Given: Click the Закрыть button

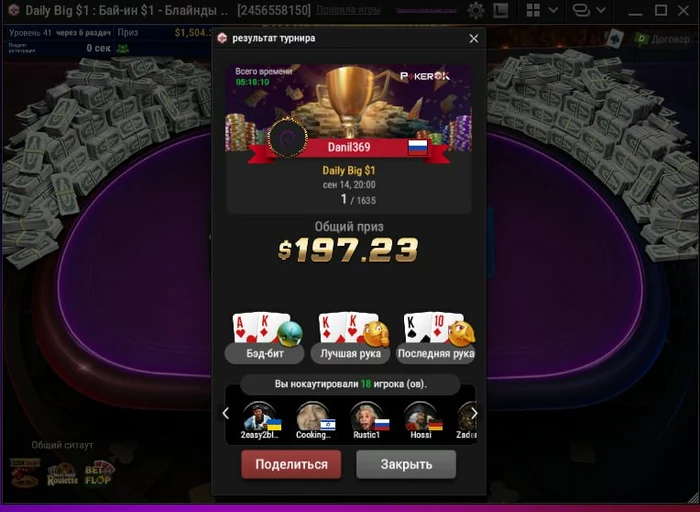Looking at the screenshot, I should (x=406, y=464).
